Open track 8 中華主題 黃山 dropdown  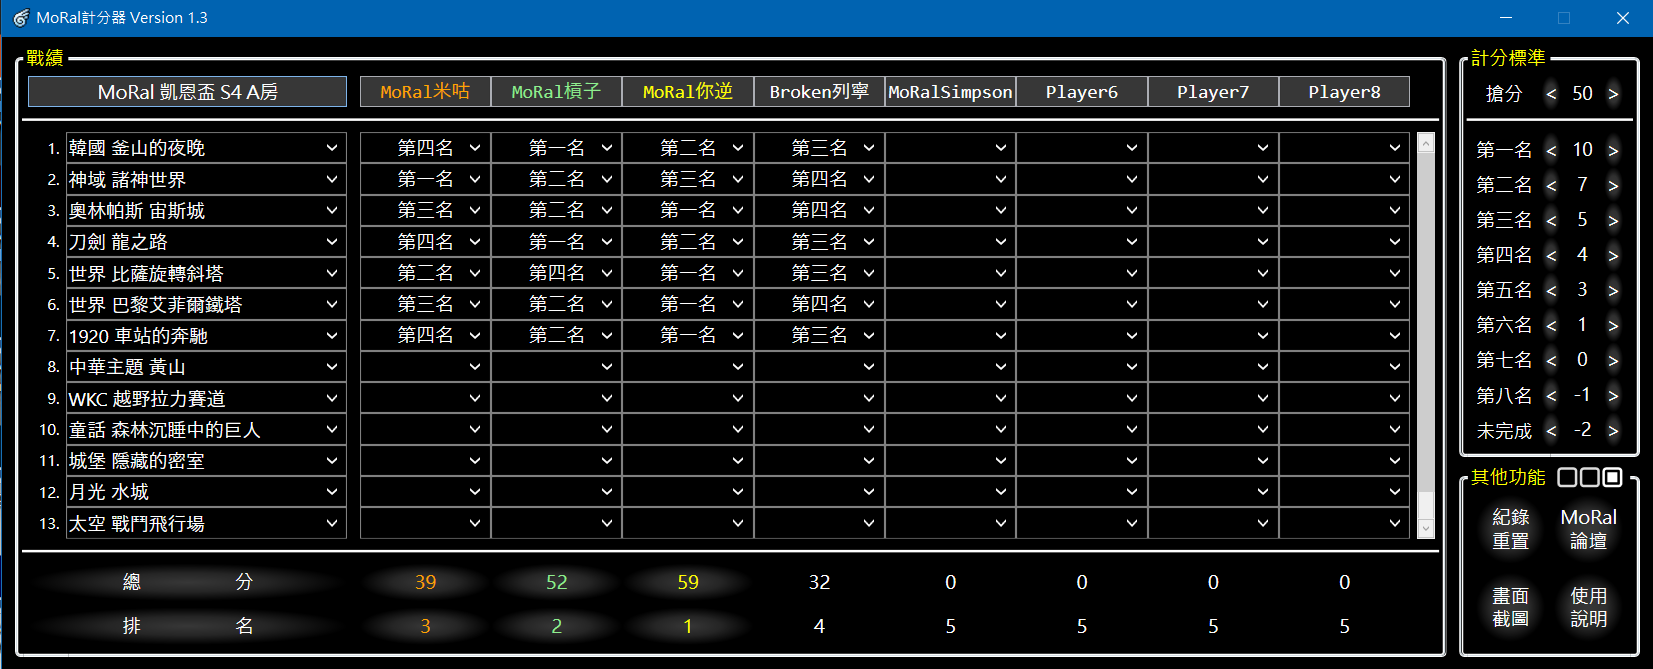(206, 367)
